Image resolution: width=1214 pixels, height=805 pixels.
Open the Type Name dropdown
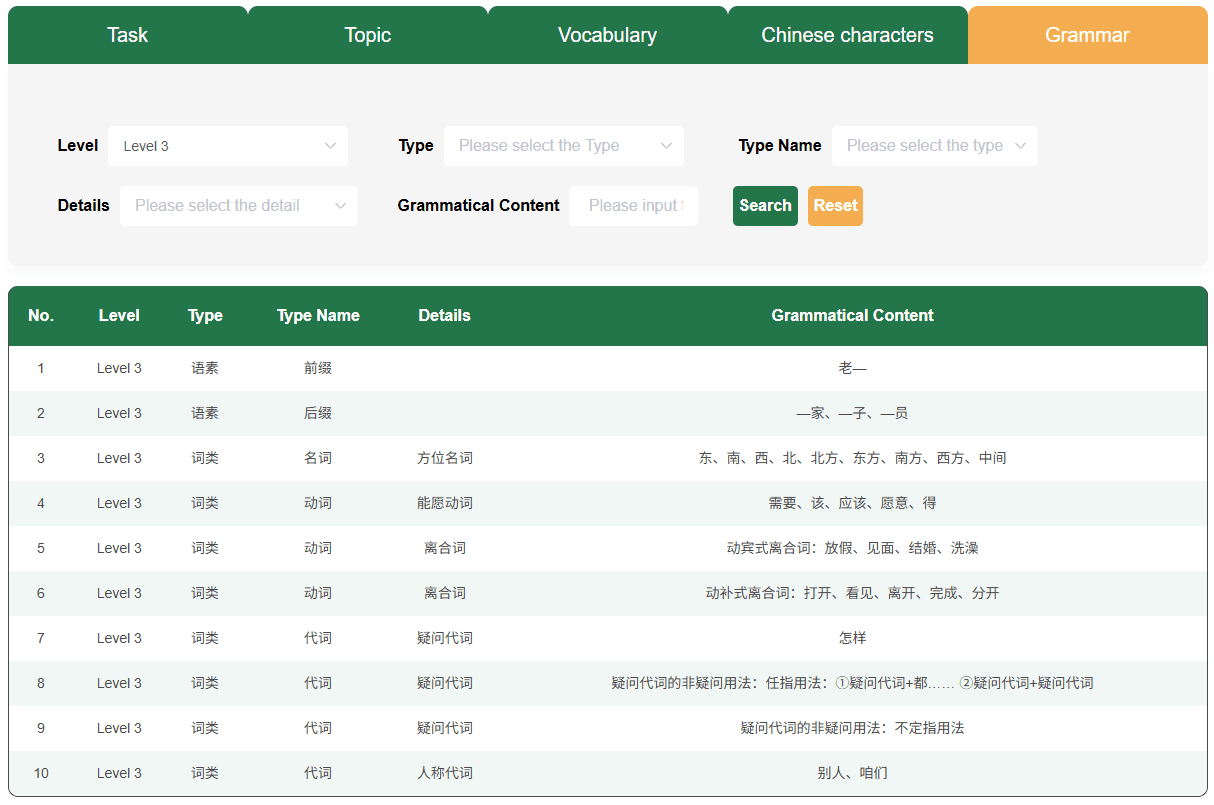[935, 146]
